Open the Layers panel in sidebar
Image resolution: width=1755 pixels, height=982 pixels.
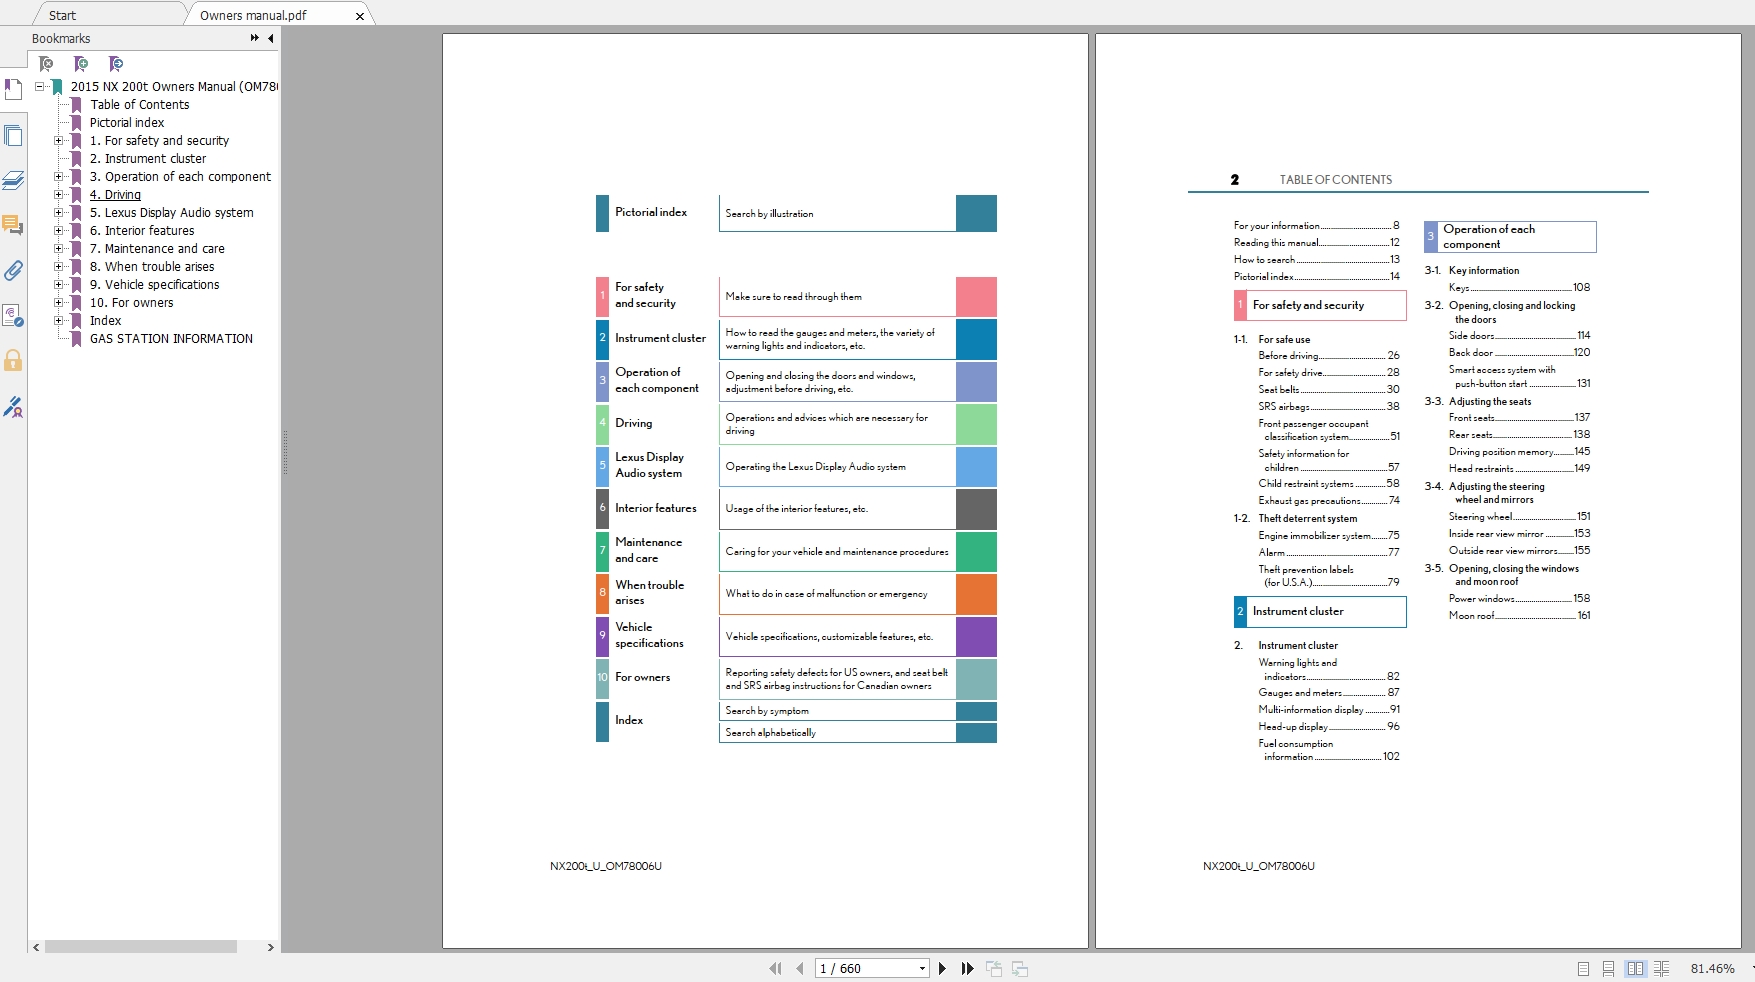coord(13,180)
